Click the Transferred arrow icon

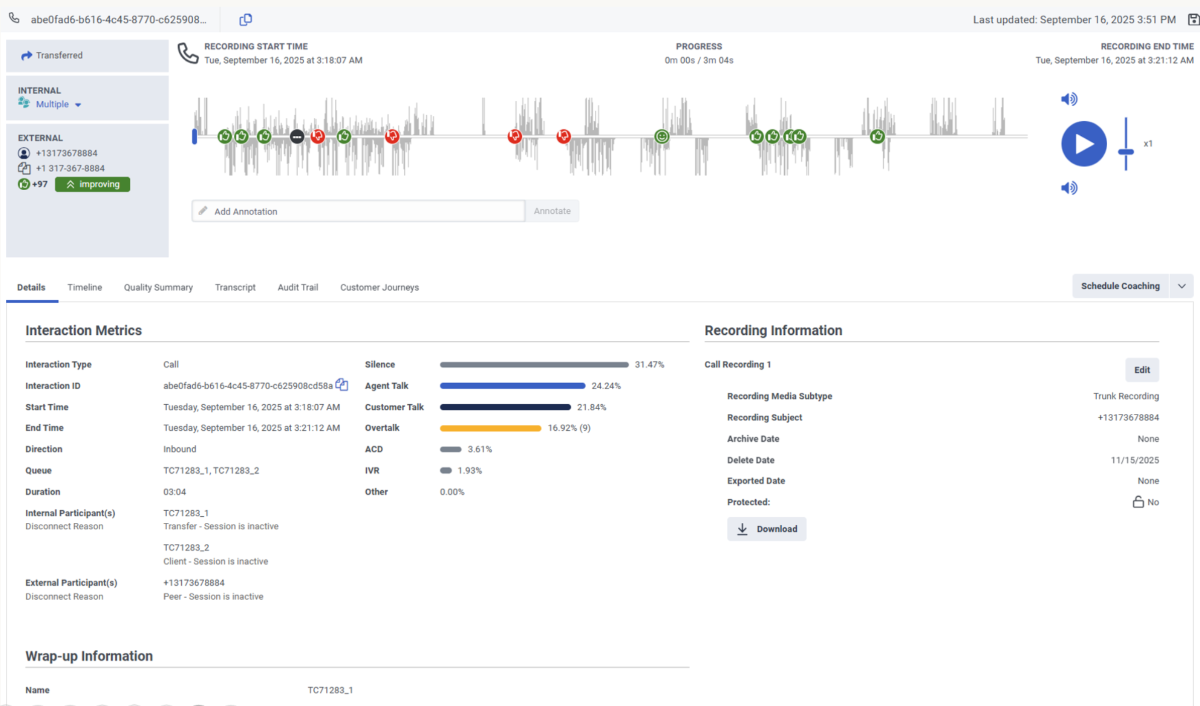27,56
